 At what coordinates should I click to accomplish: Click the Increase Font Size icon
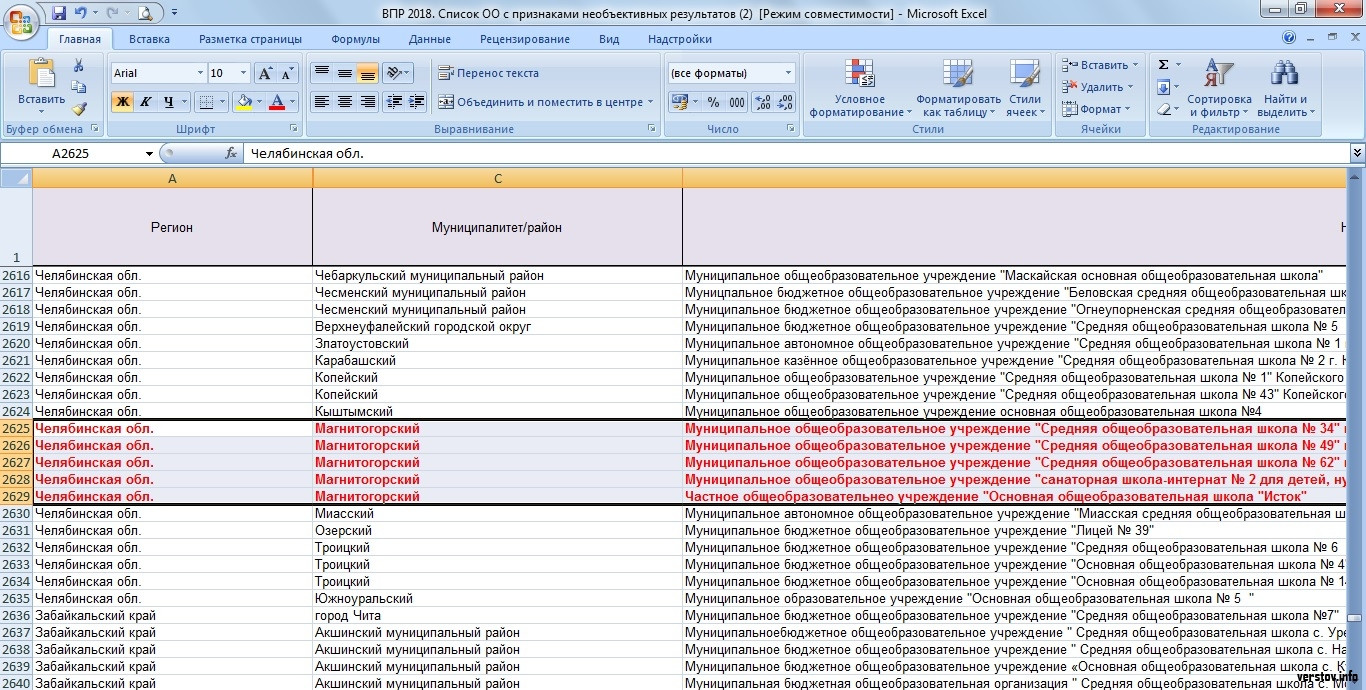(x=265, y=73)
